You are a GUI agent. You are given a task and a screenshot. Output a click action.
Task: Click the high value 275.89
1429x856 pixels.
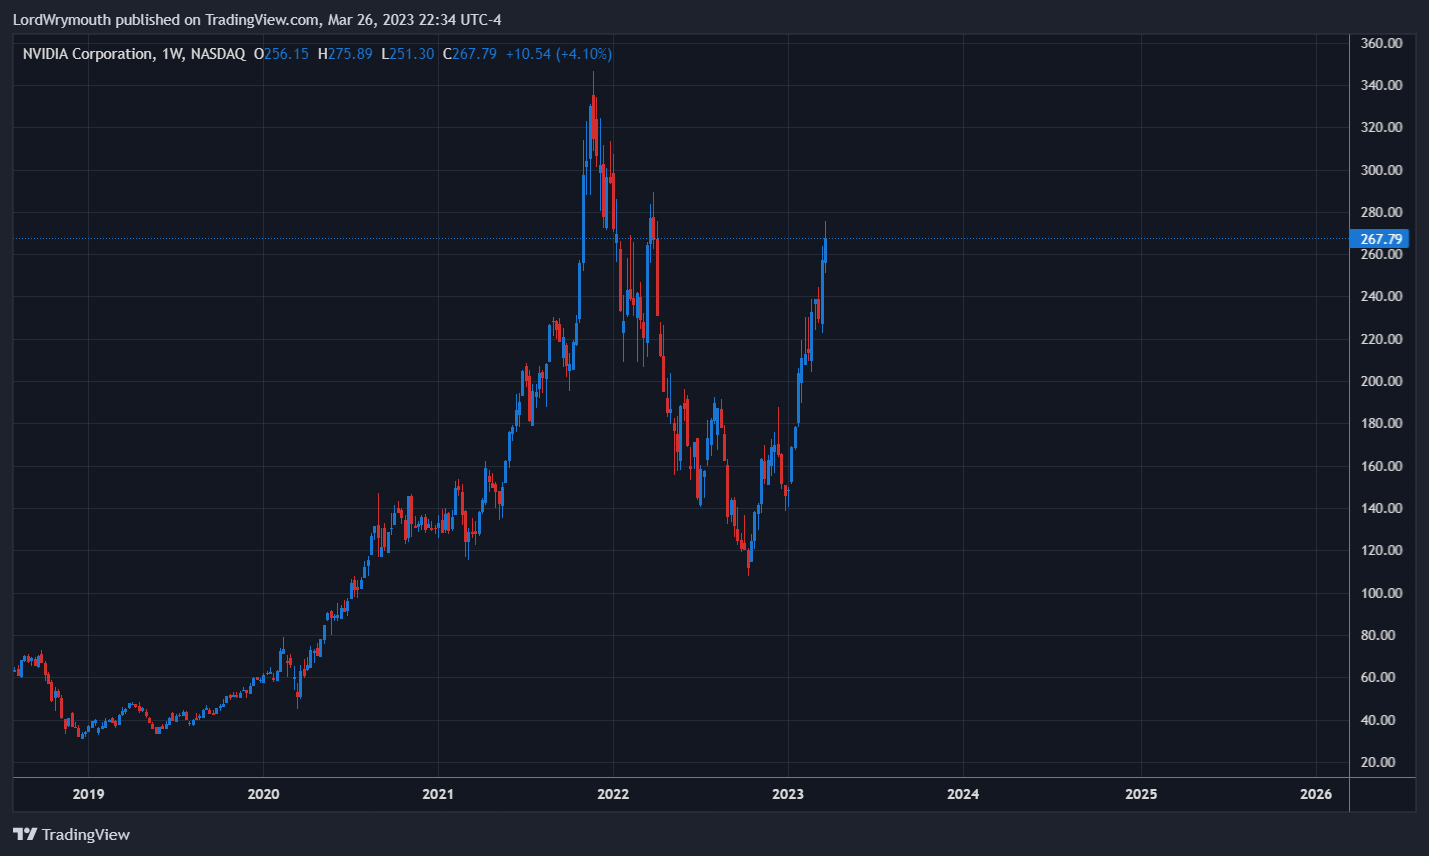coord(350,54)
